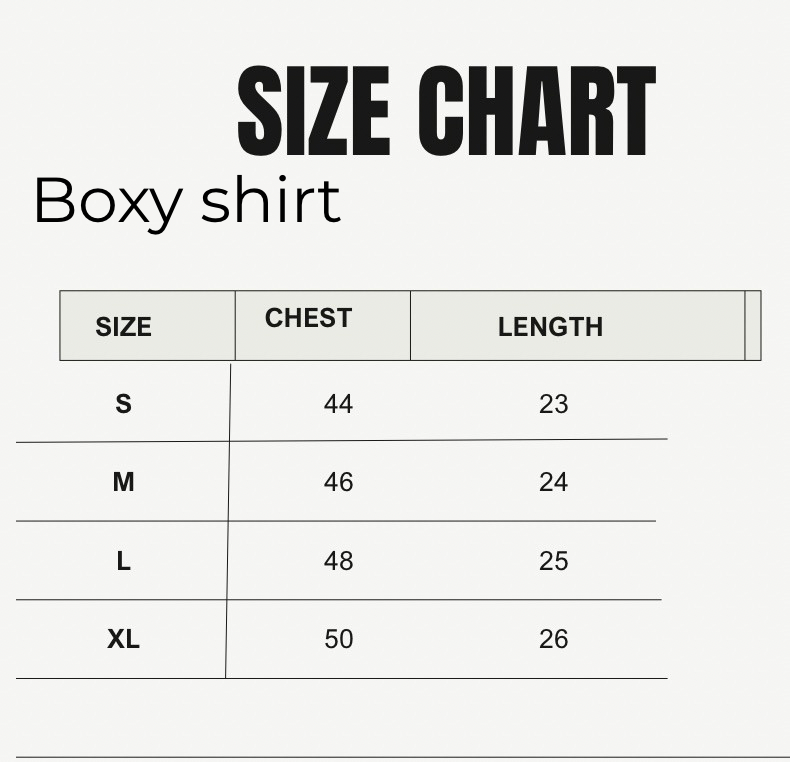The width and height of the screenshot is (790, 762).
Task: Select the LENGTH column header
Action: tap(550, 327)
